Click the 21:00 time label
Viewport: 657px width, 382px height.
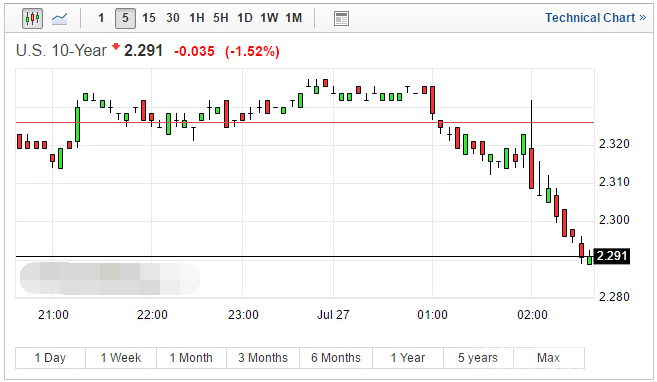coord(53,315)
